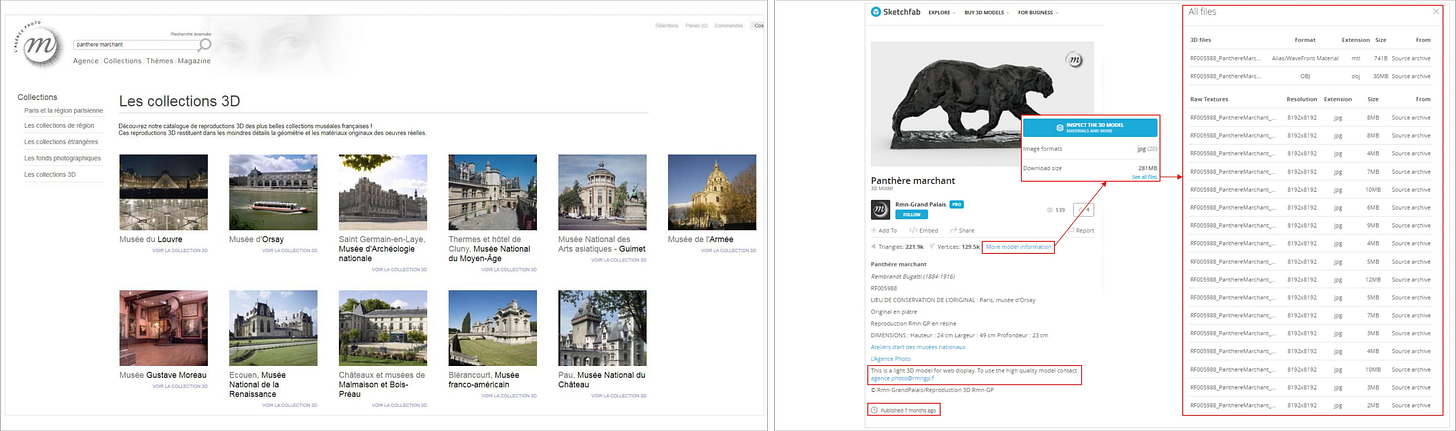Open the Buy 3D Models dropdown
Screen dimensions: 1456x431
[987, 12]
